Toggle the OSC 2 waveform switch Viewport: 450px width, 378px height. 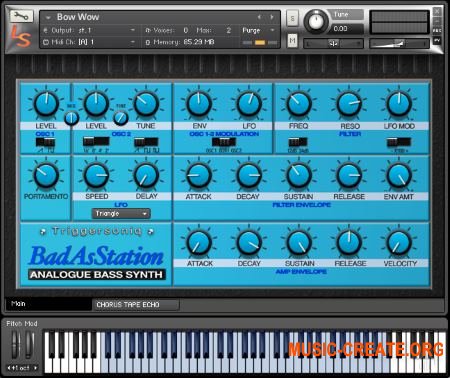146,142
